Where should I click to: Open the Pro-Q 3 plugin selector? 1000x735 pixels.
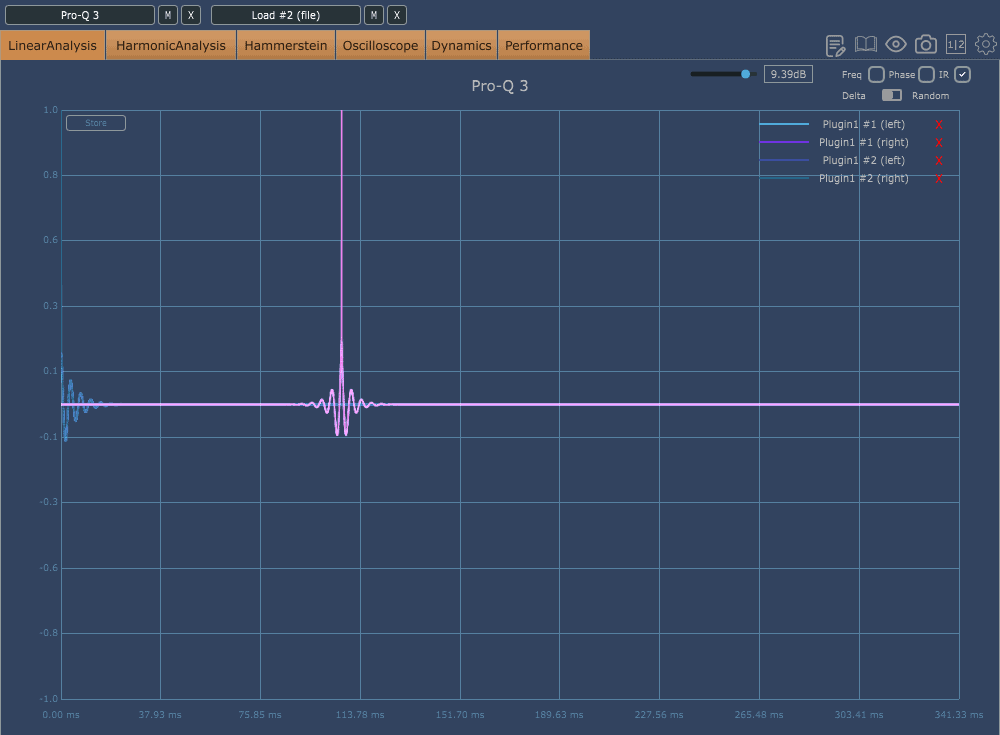coord(80,14)
